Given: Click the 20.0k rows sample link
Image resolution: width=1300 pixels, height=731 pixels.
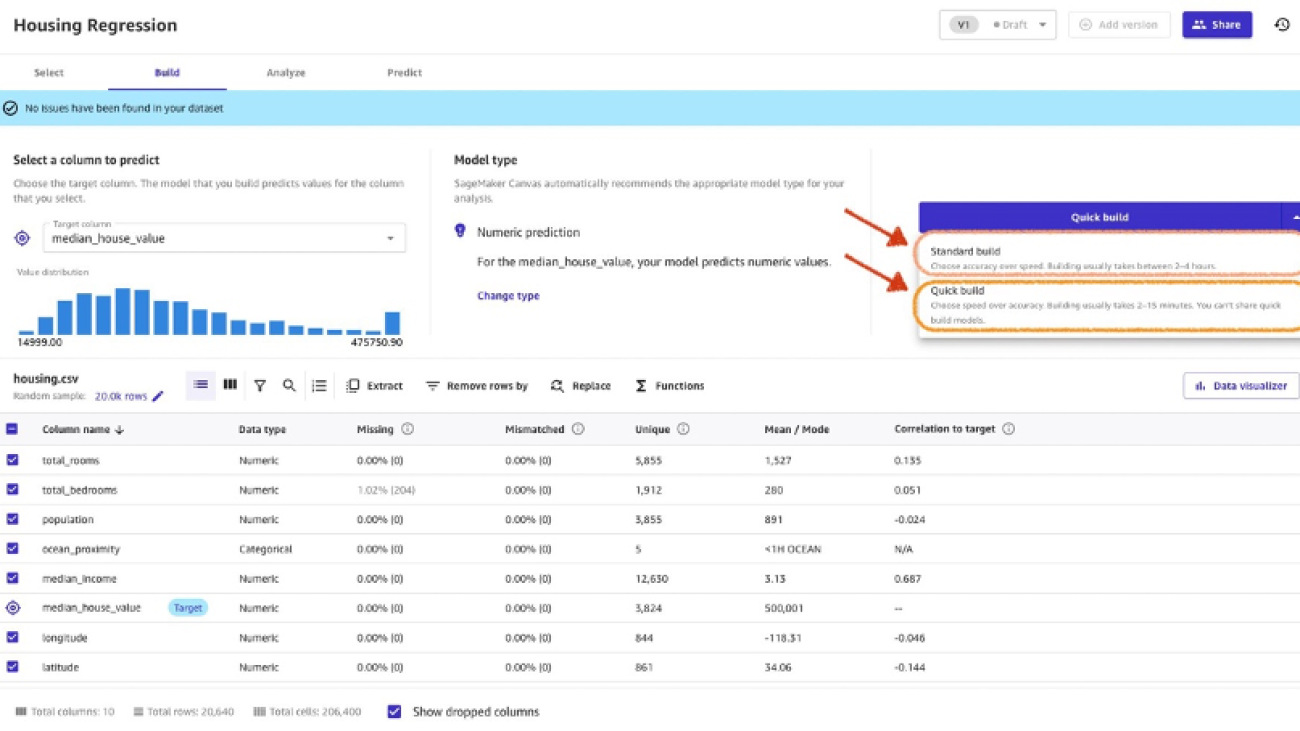Looking at the screenshot, I should click(x=121, y=397).
